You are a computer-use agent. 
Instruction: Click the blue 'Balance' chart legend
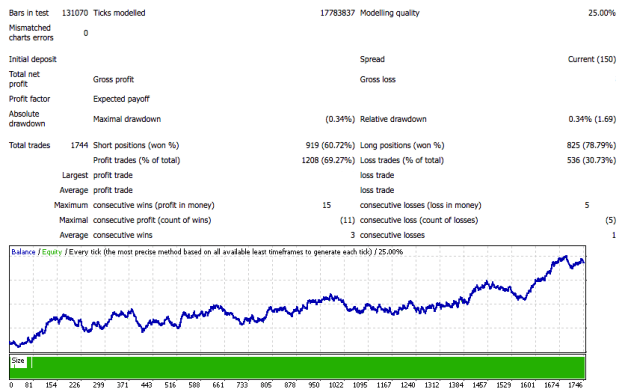(24, 252)
